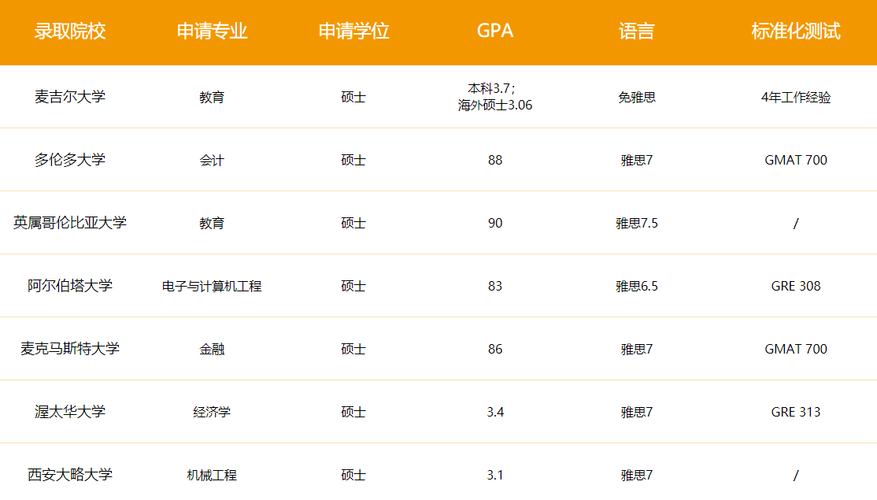Select the 4年工作经验 cell
The image size is (877, 500).
(x=795, y=97)
